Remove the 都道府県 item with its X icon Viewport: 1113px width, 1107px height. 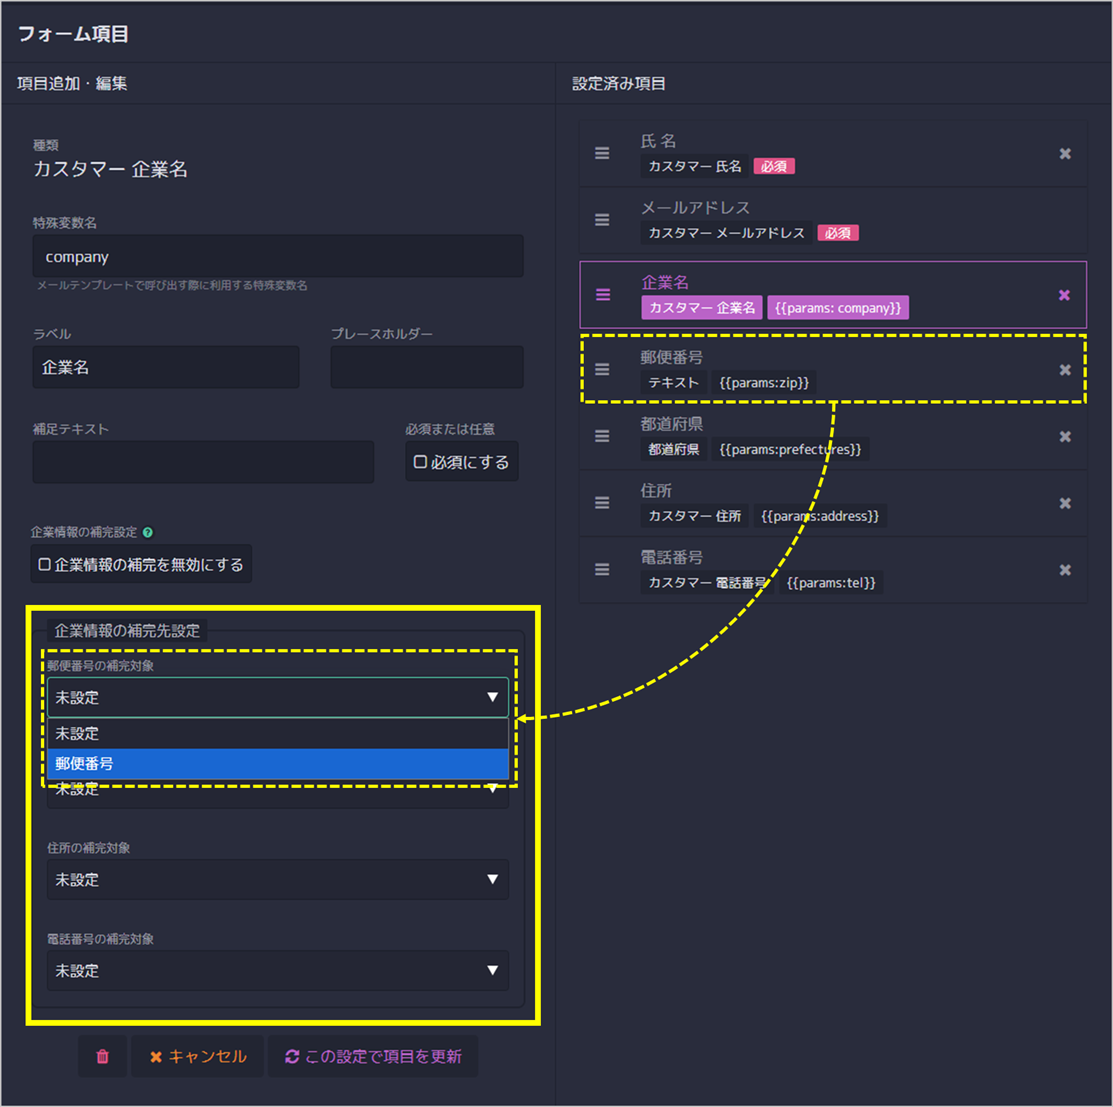(1065, 437)
